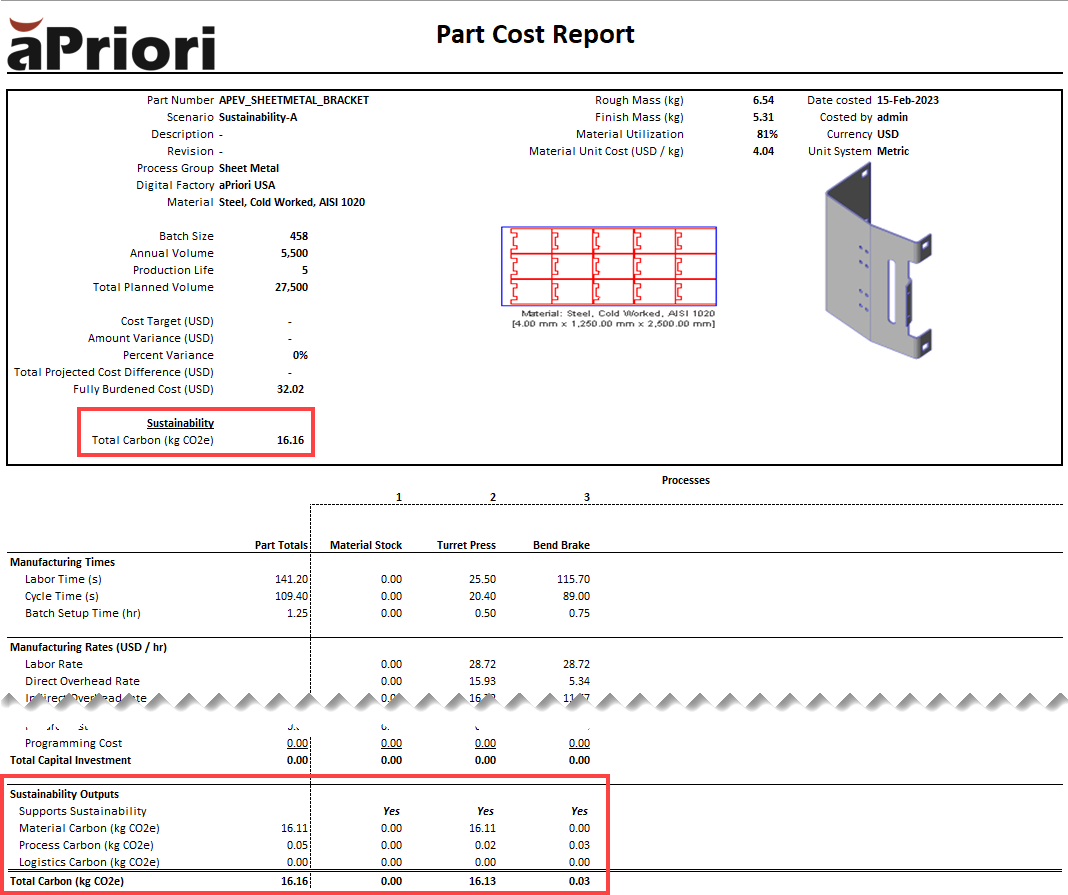
Task: Click Turret Press labor rate 28.72
Action: point(482,664)
